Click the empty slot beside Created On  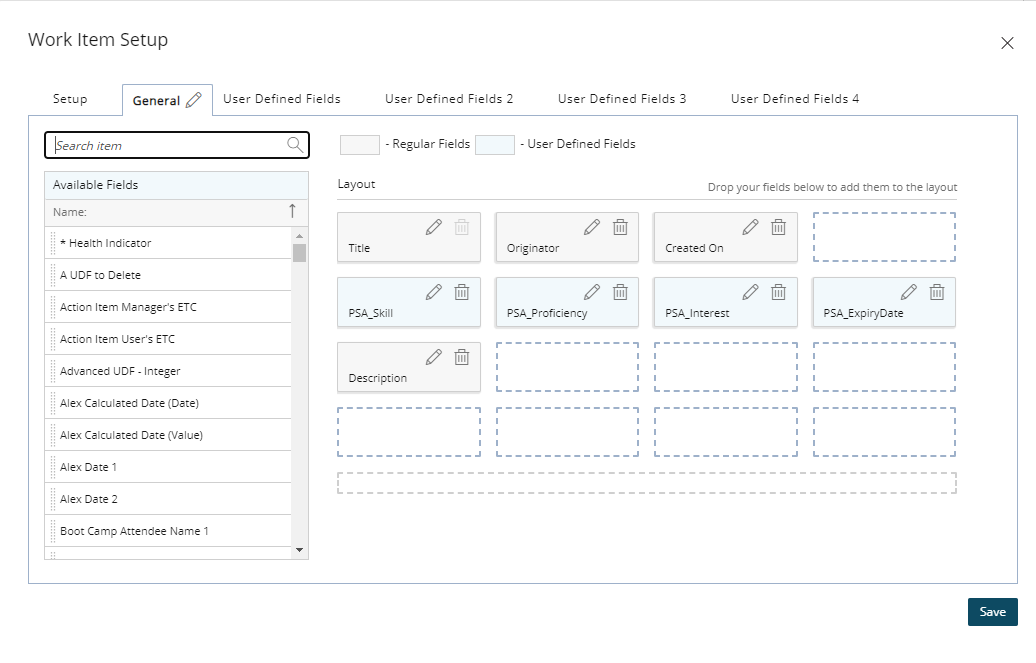pos(884,237)
